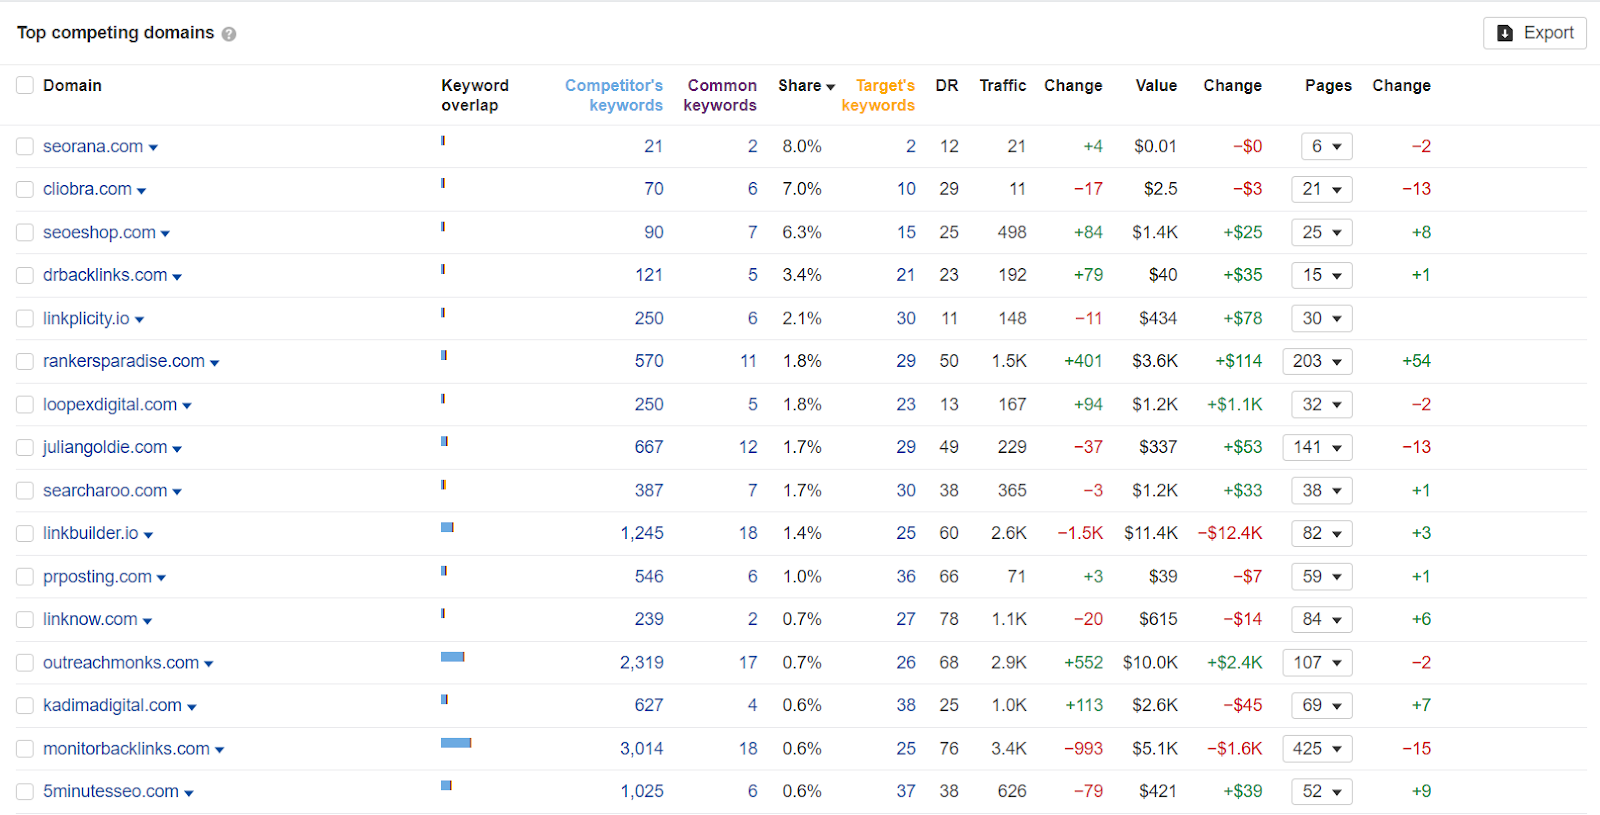
Task: Check the linknow.com row checkbox
Action: tap(25, 620)
